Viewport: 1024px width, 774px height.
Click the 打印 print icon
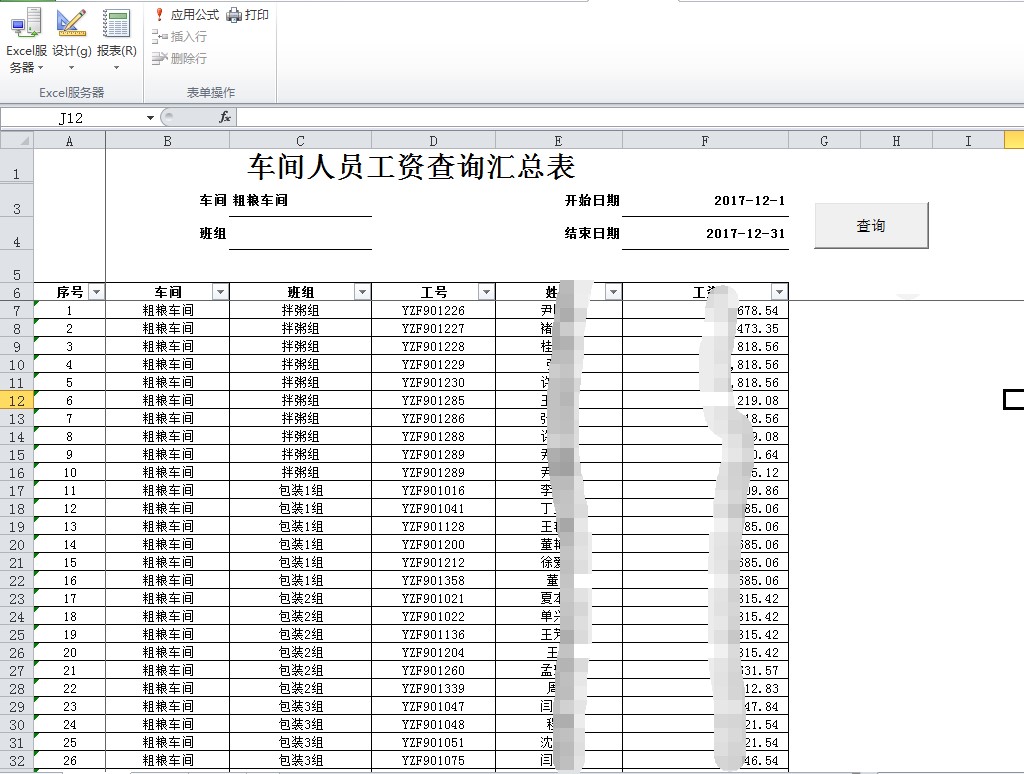point(247,15)
